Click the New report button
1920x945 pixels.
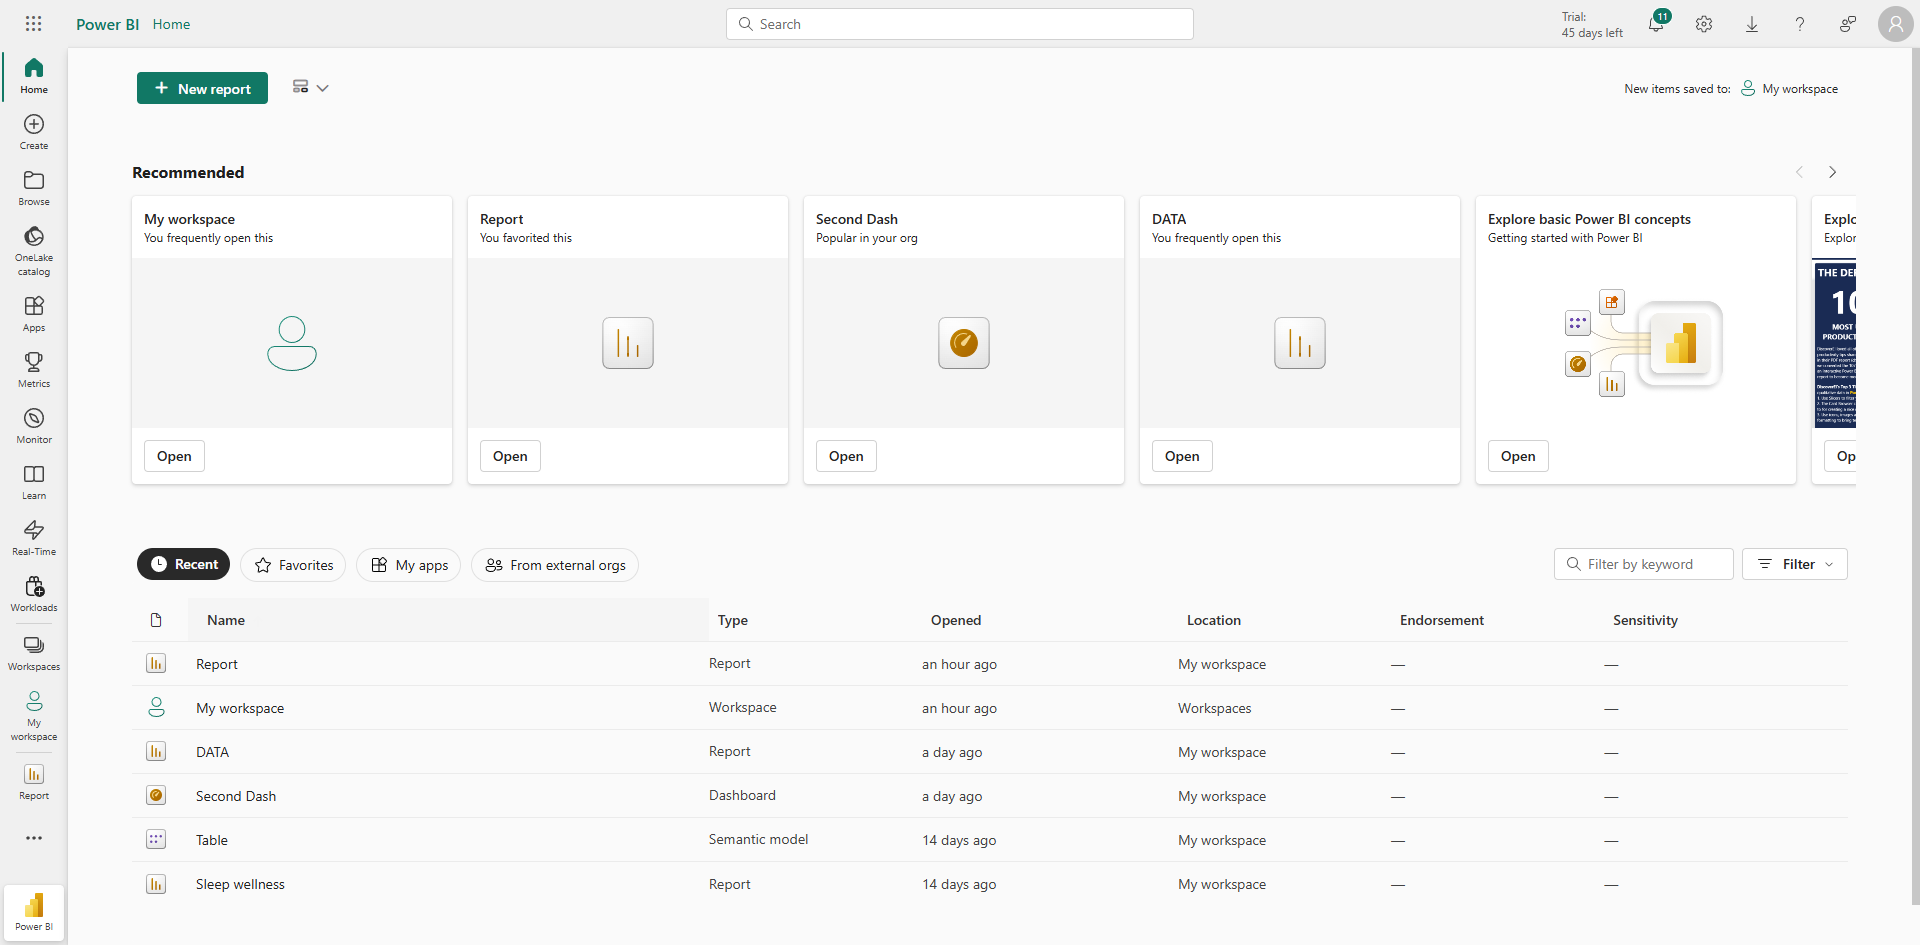pyautogui.click(x=202, y=88)
